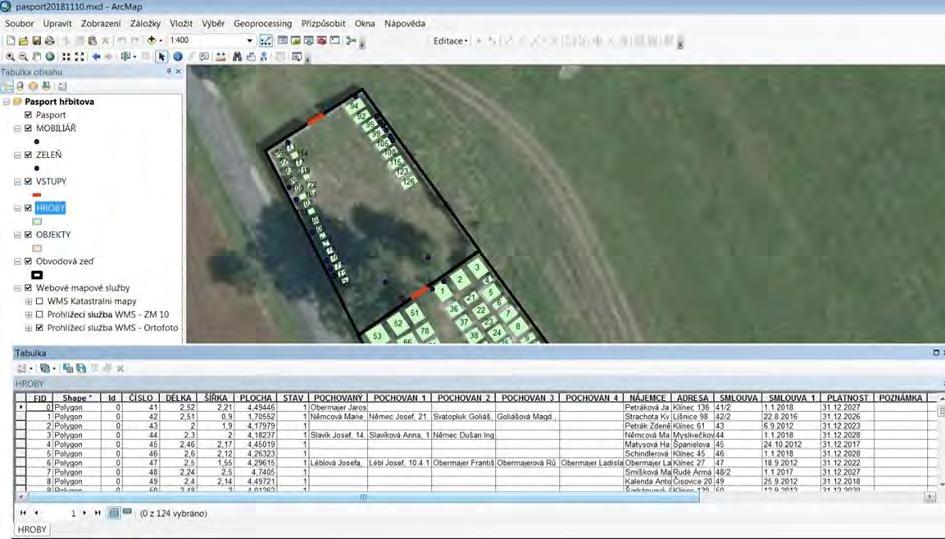Toggle the Pasport layer checkbox
Image resolution: width=945 pixels, height=539 pixels.
(x=28, y=115)
